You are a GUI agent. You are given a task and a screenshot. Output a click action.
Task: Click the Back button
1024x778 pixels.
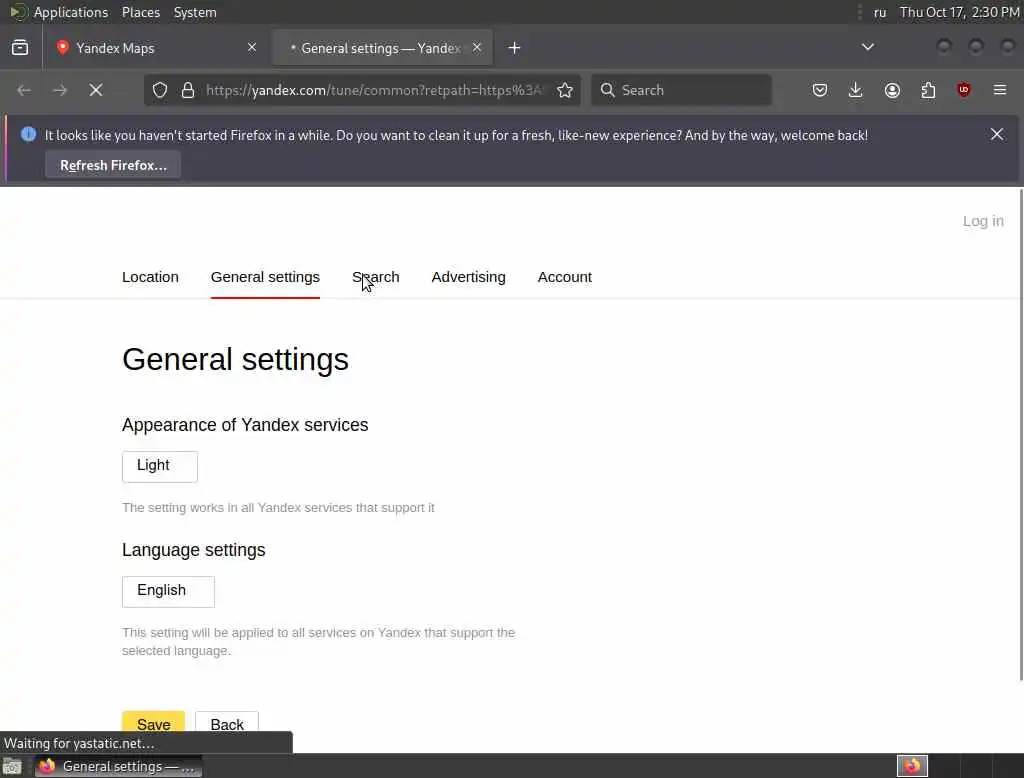point(227,724)
